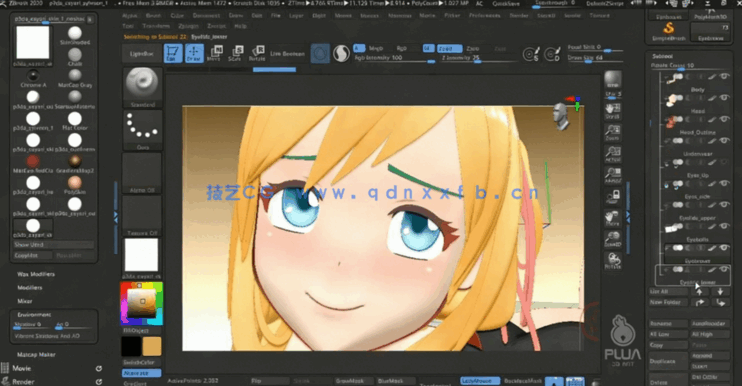742x386 pixels.
Task: Click the SimpleBrush tool icon
Action: pyautogui.click(x=668, y=31)
